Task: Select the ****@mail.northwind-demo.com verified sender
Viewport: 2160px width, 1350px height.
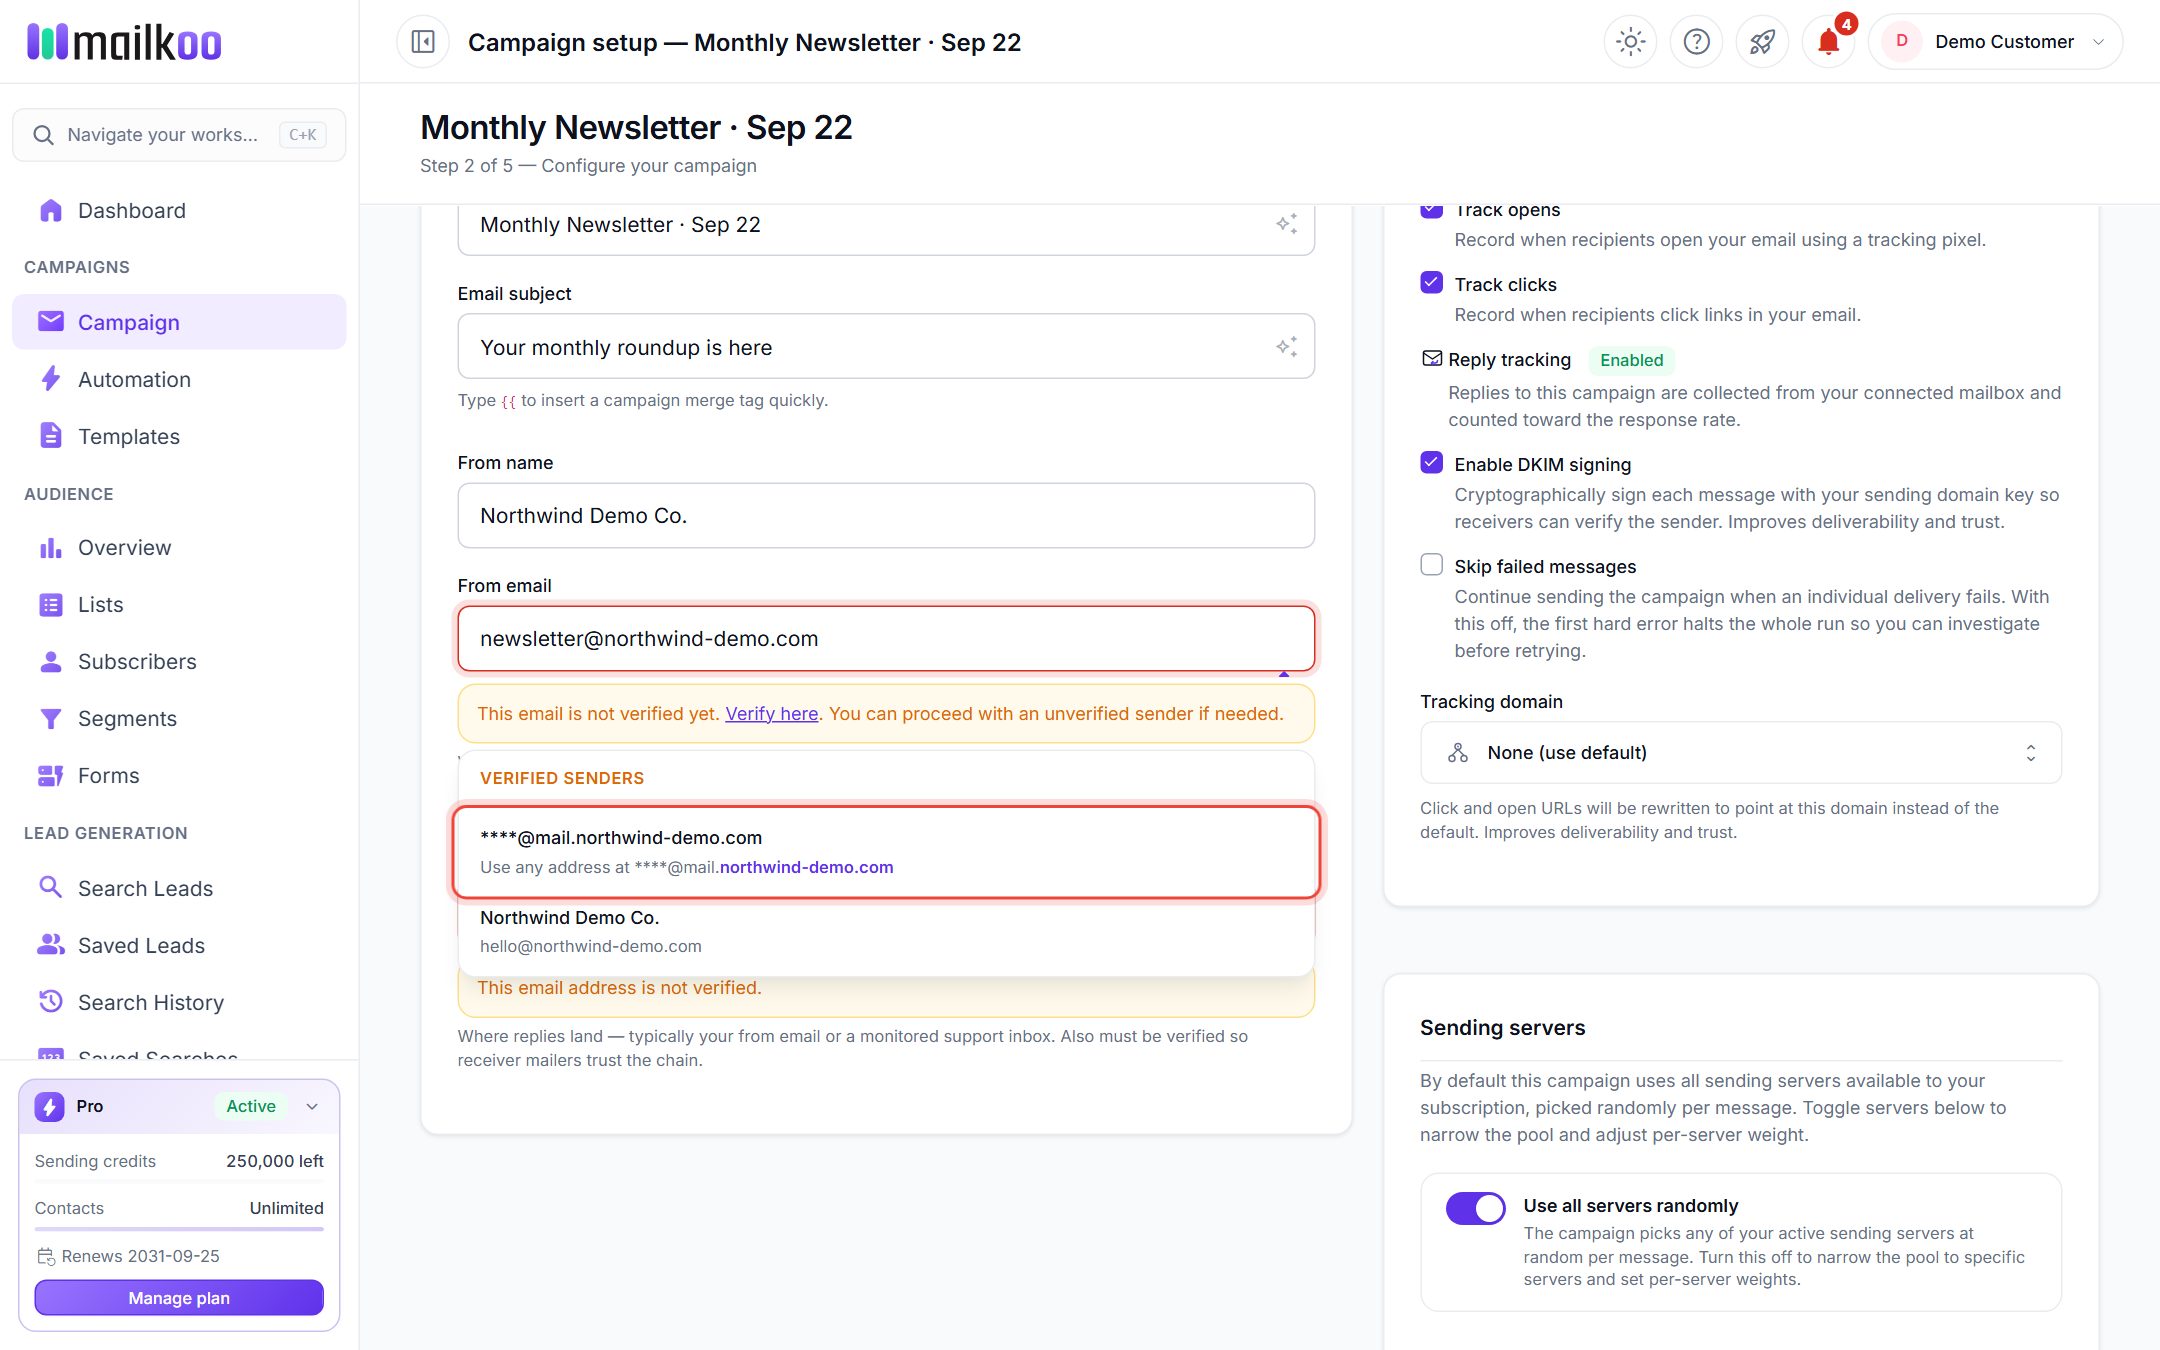Action: pyautogui.click(x=886, y=852)
